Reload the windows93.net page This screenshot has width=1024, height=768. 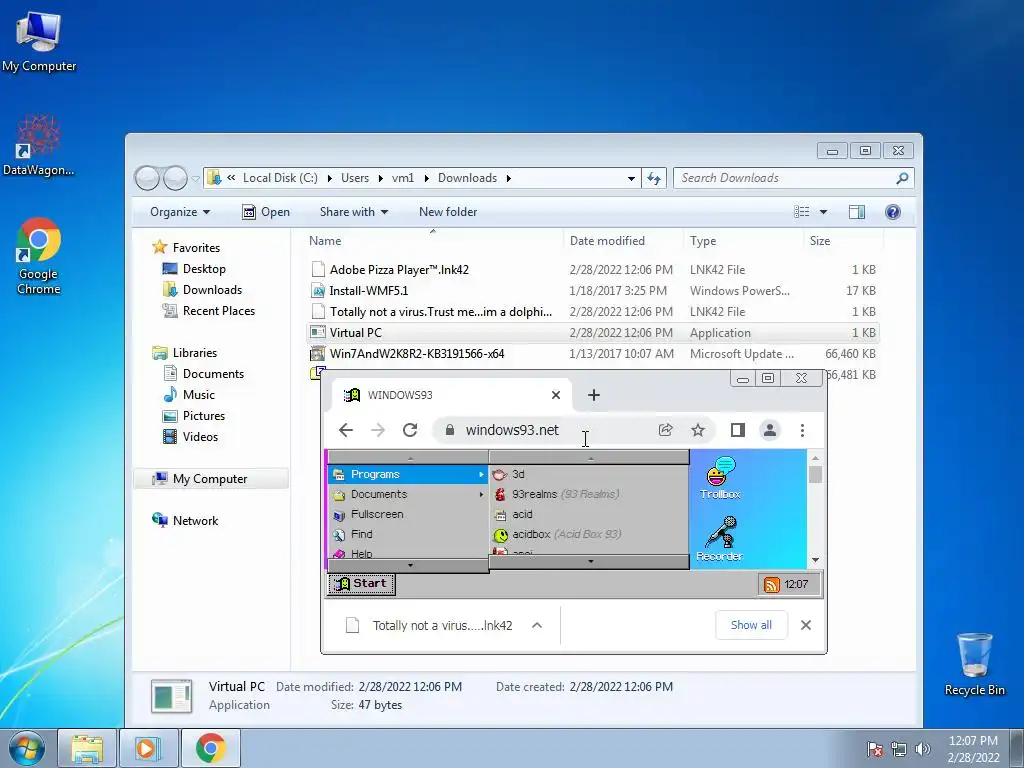(410, 430)
